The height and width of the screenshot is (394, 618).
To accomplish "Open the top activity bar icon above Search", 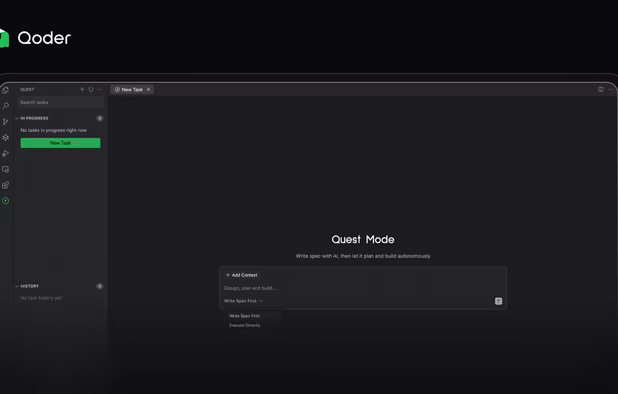I will (6, 90).
